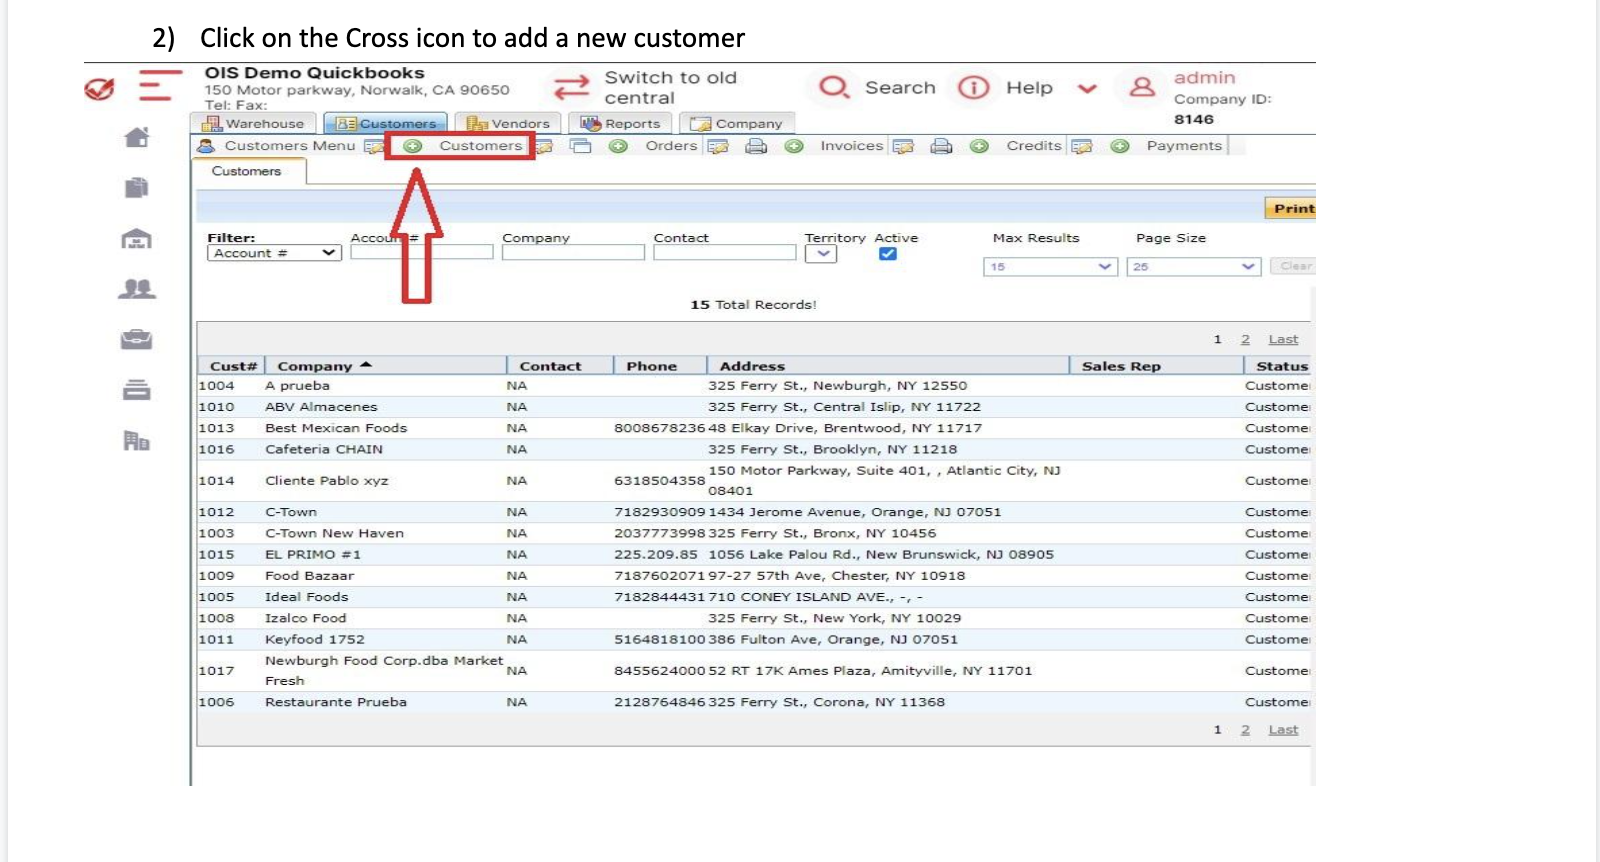Select customer row Food Bazaar

pos(753,576)
